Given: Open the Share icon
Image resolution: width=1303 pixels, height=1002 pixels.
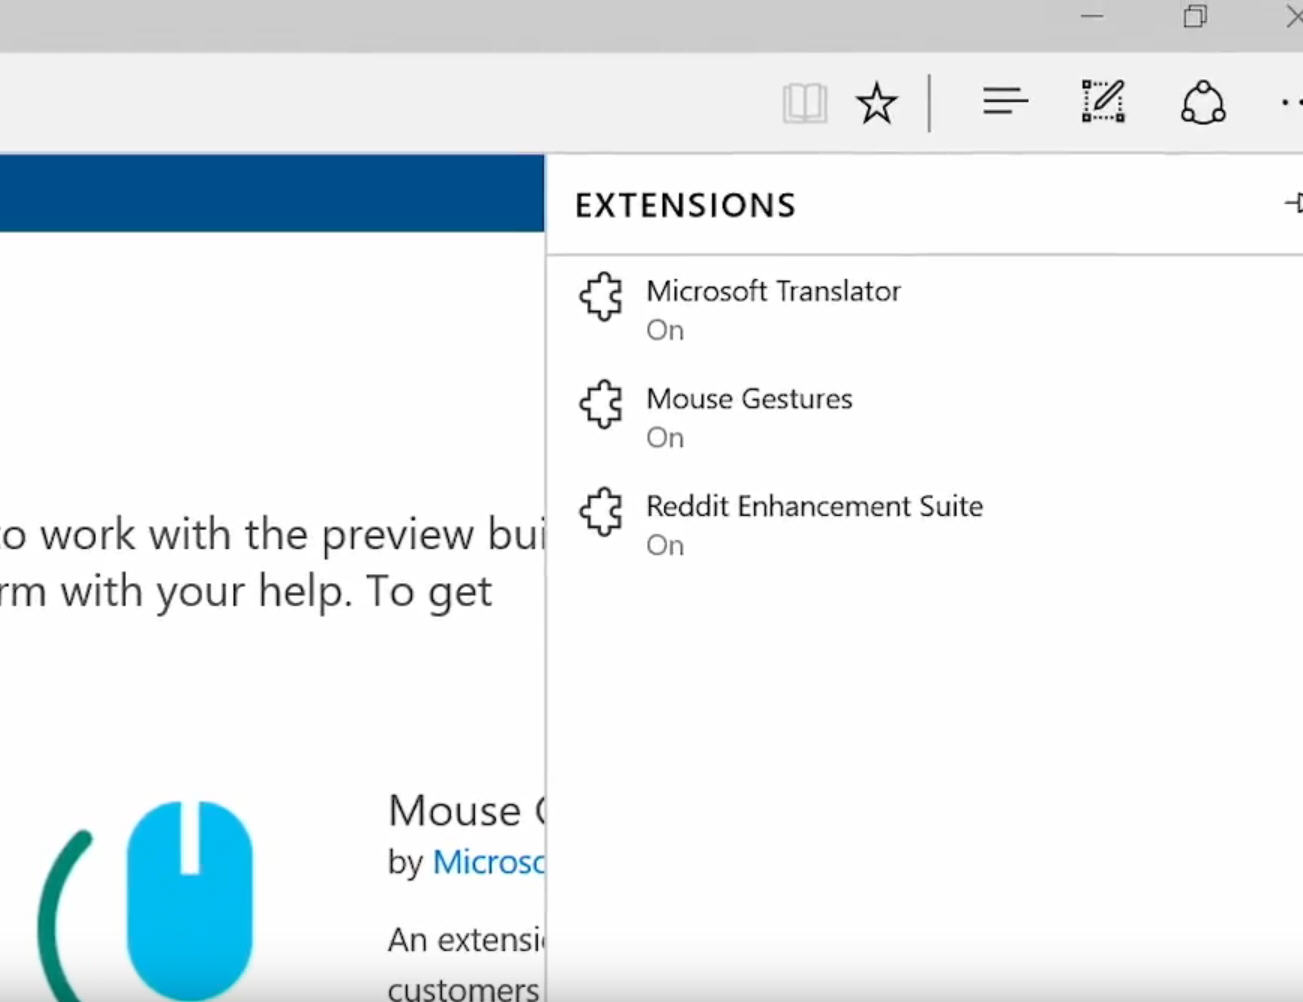Looking at the screenshot, I should click(x=1203, y=102).
